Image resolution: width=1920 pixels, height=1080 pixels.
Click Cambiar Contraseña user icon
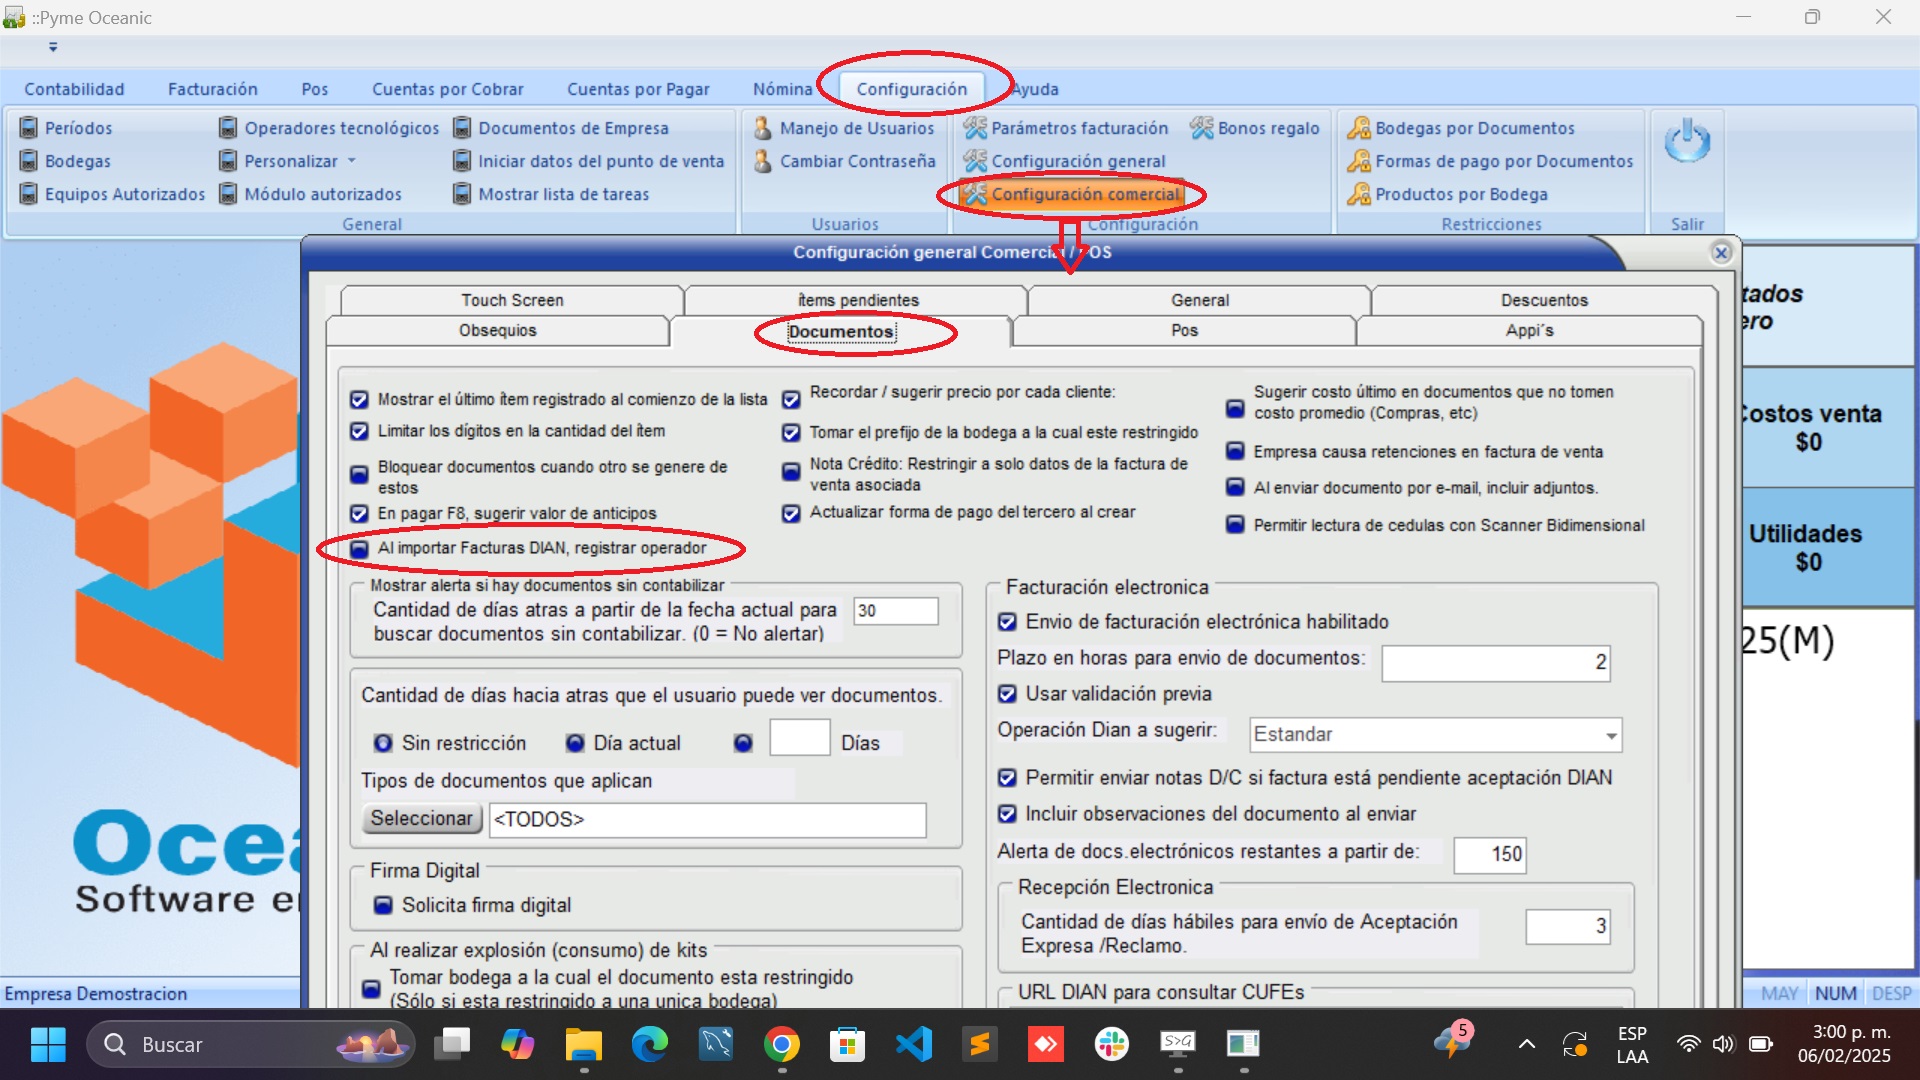point(763,161)
